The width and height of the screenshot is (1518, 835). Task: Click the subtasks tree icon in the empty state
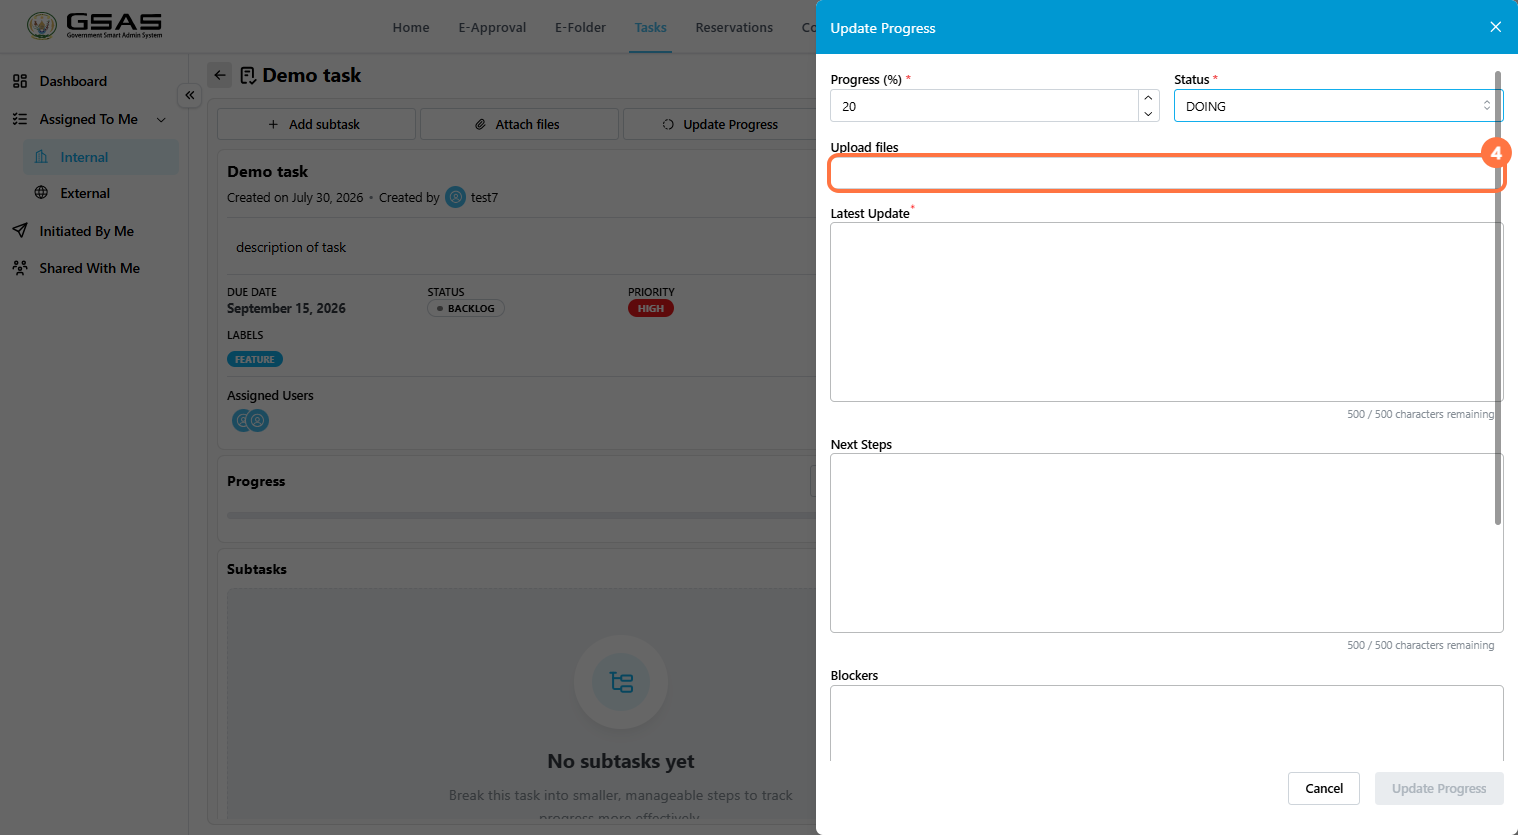(621, 682)
